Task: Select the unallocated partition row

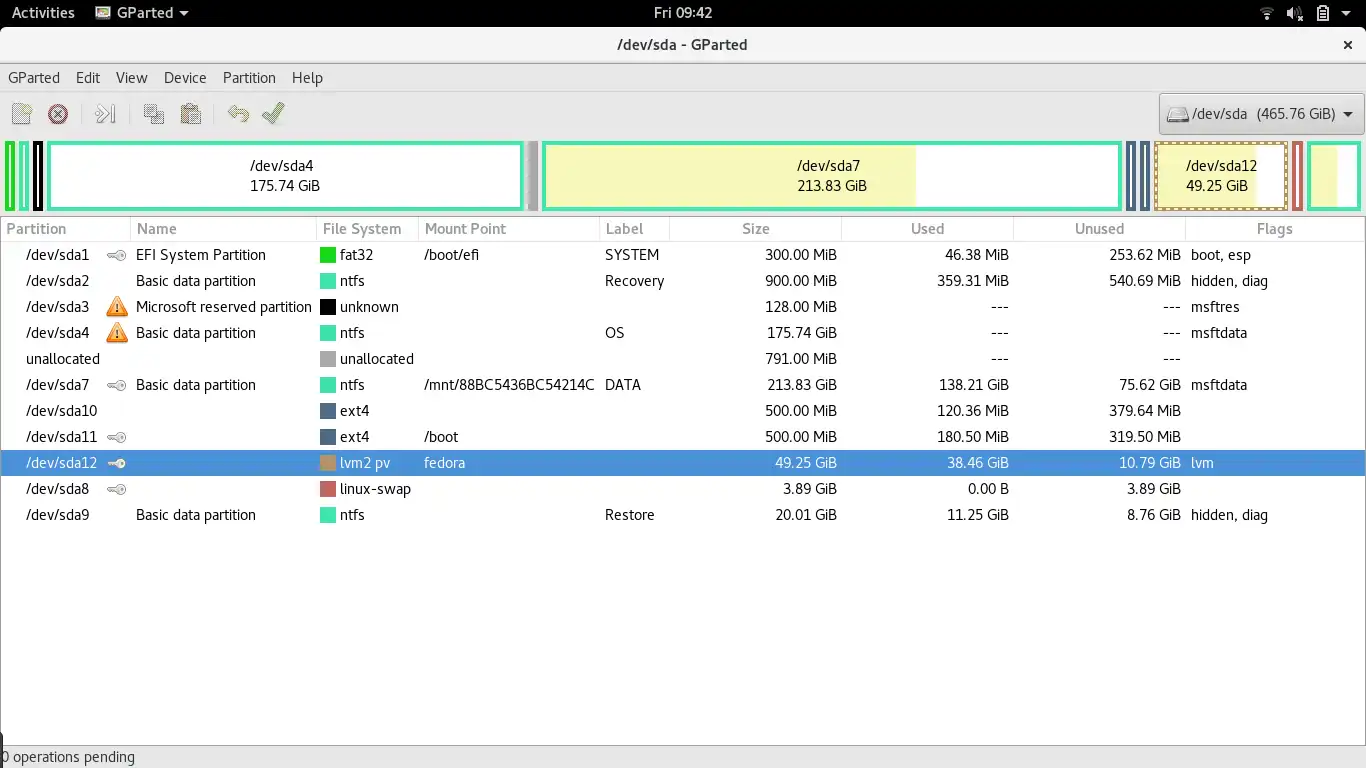Action: [683, 359]
